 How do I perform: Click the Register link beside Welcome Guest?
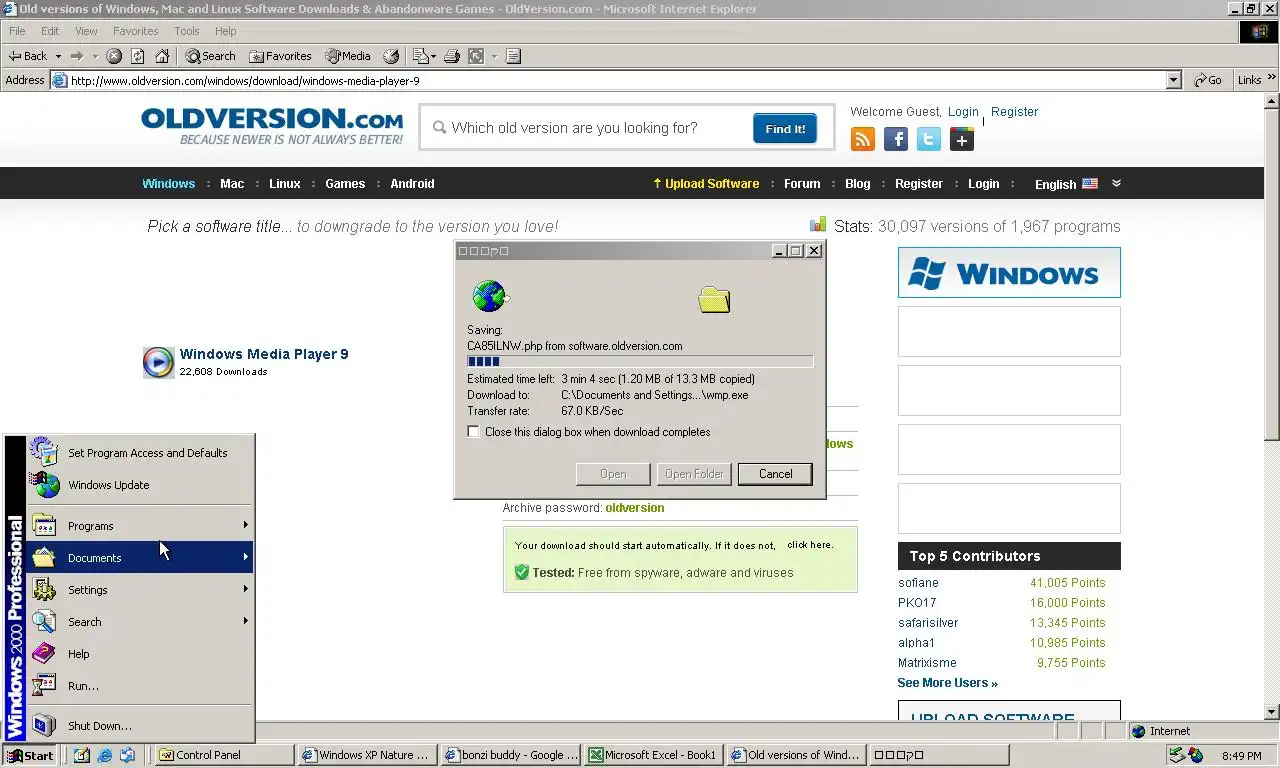[1015, 112]
